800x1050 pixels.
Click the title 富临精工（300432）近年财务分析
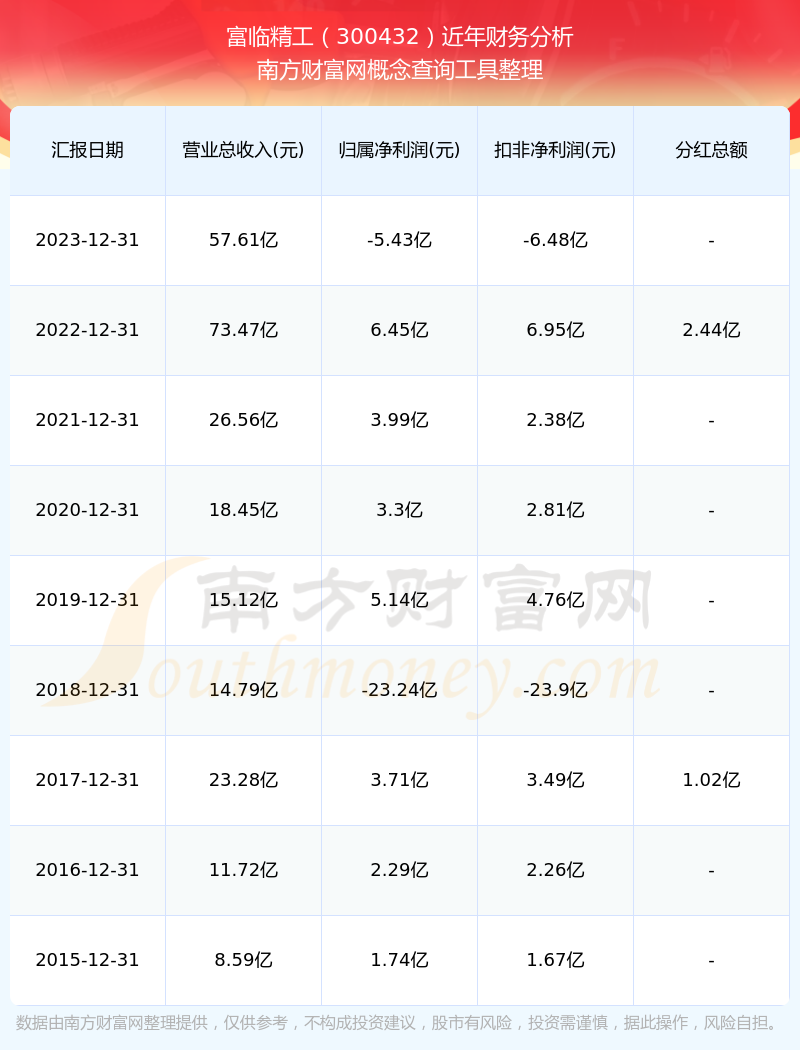[x=400, y=37]
